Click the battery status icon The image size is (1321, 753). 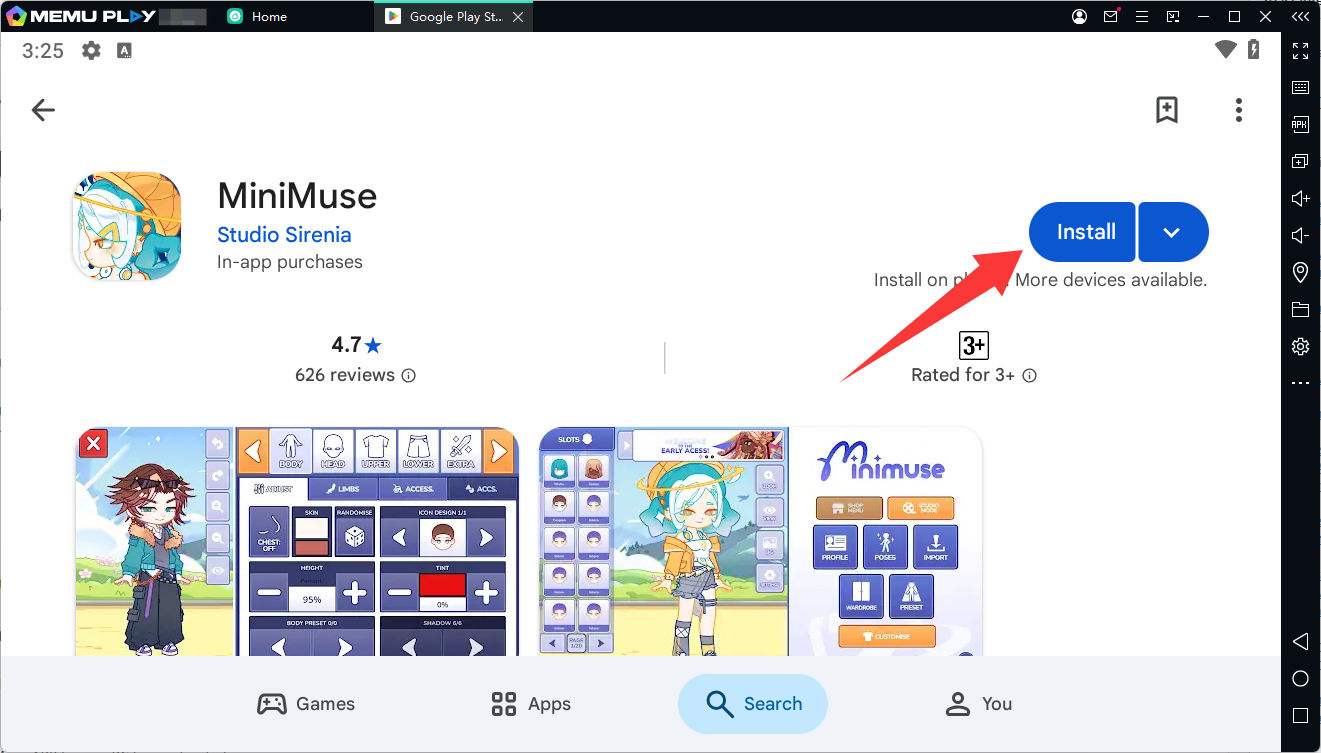(x=1255, y=50)
